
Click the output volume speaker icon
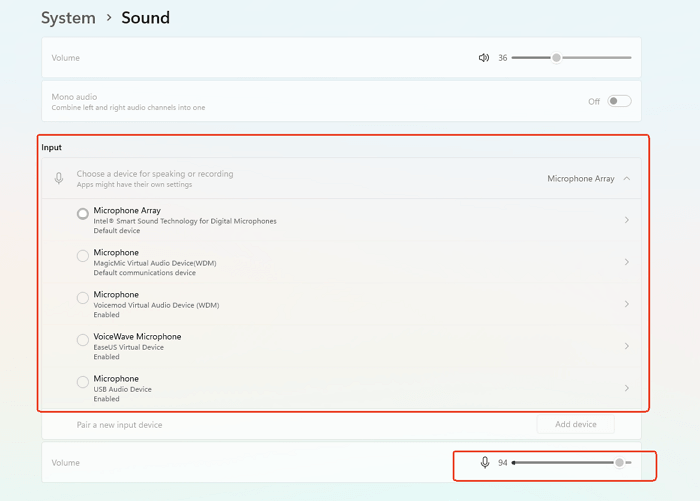pos(484,58)
